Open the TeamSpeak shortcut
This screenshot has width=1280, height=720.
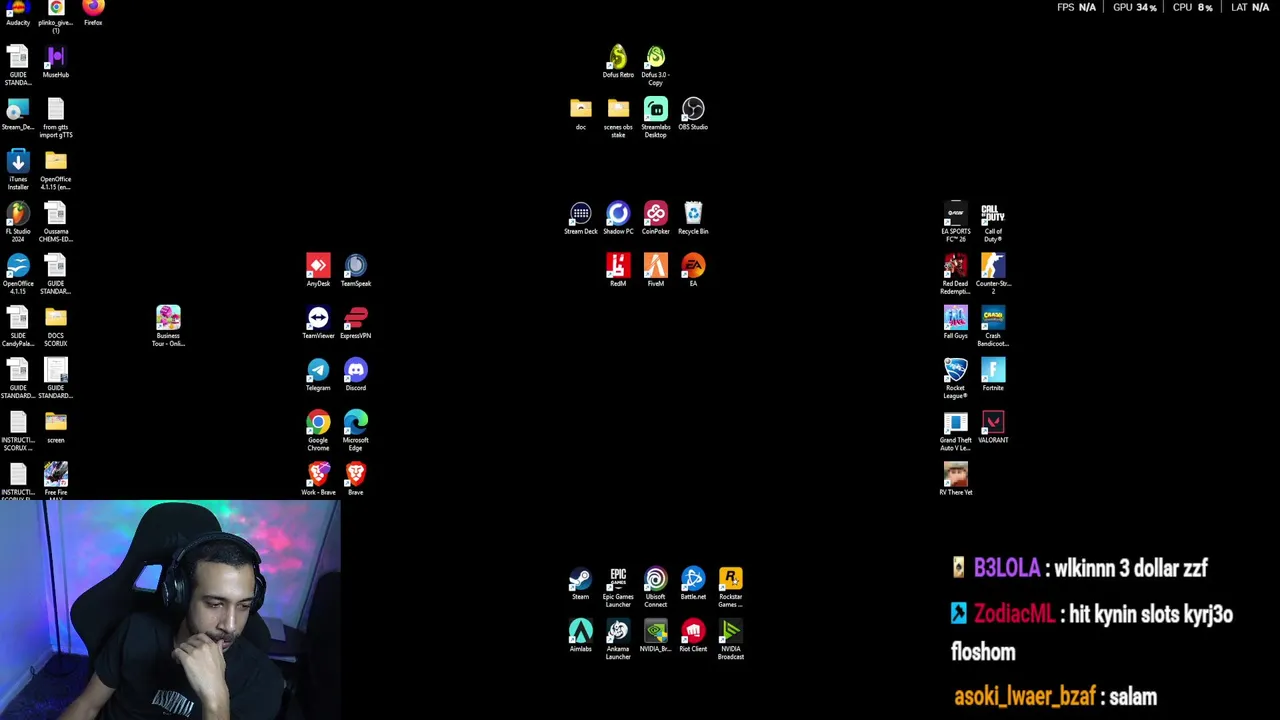point(356,270)
